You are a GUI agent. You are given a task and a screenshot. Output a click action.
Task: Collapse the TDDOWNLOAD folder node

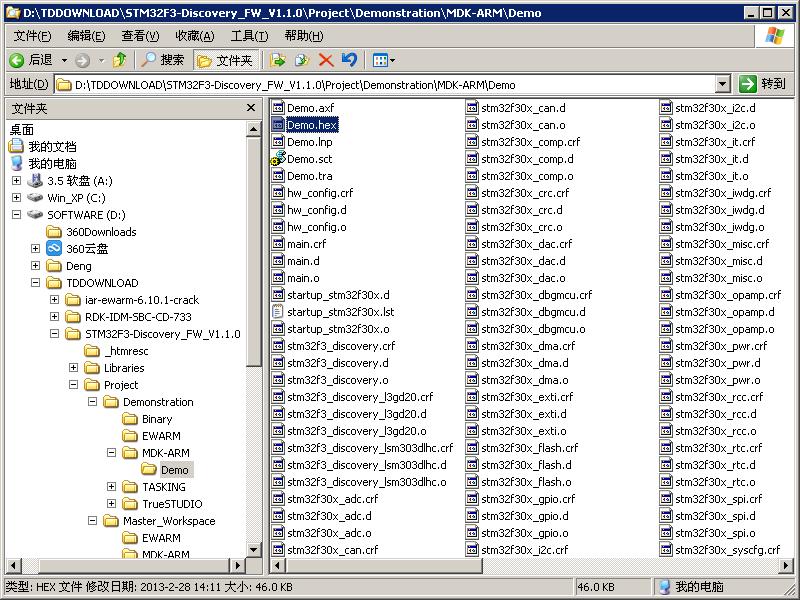[x=35, y=283]
